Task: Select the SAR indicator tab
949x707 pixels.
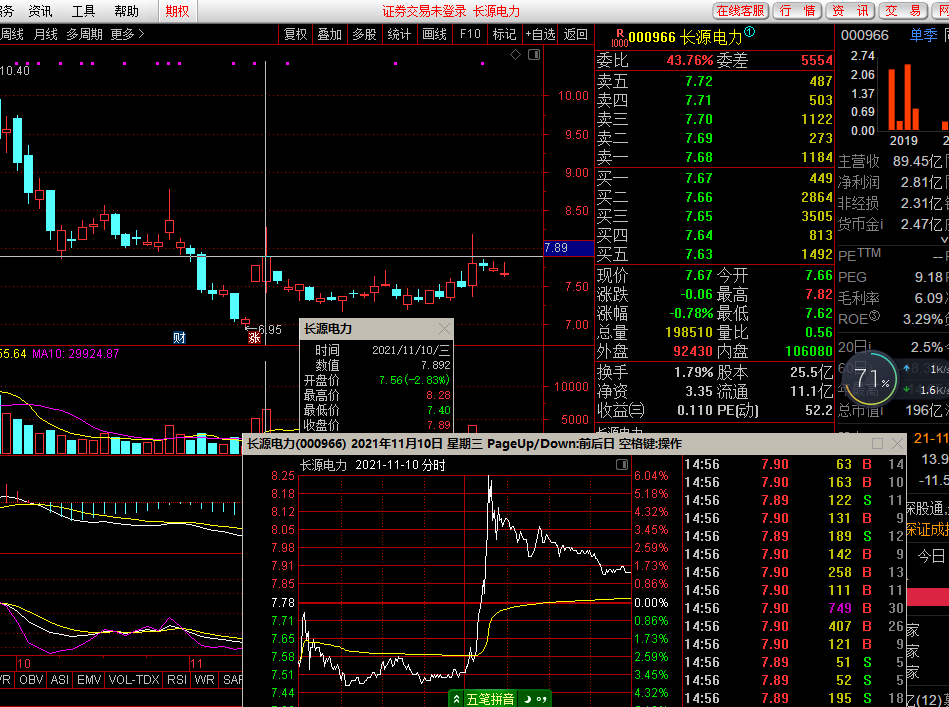Action: [232, 680]
